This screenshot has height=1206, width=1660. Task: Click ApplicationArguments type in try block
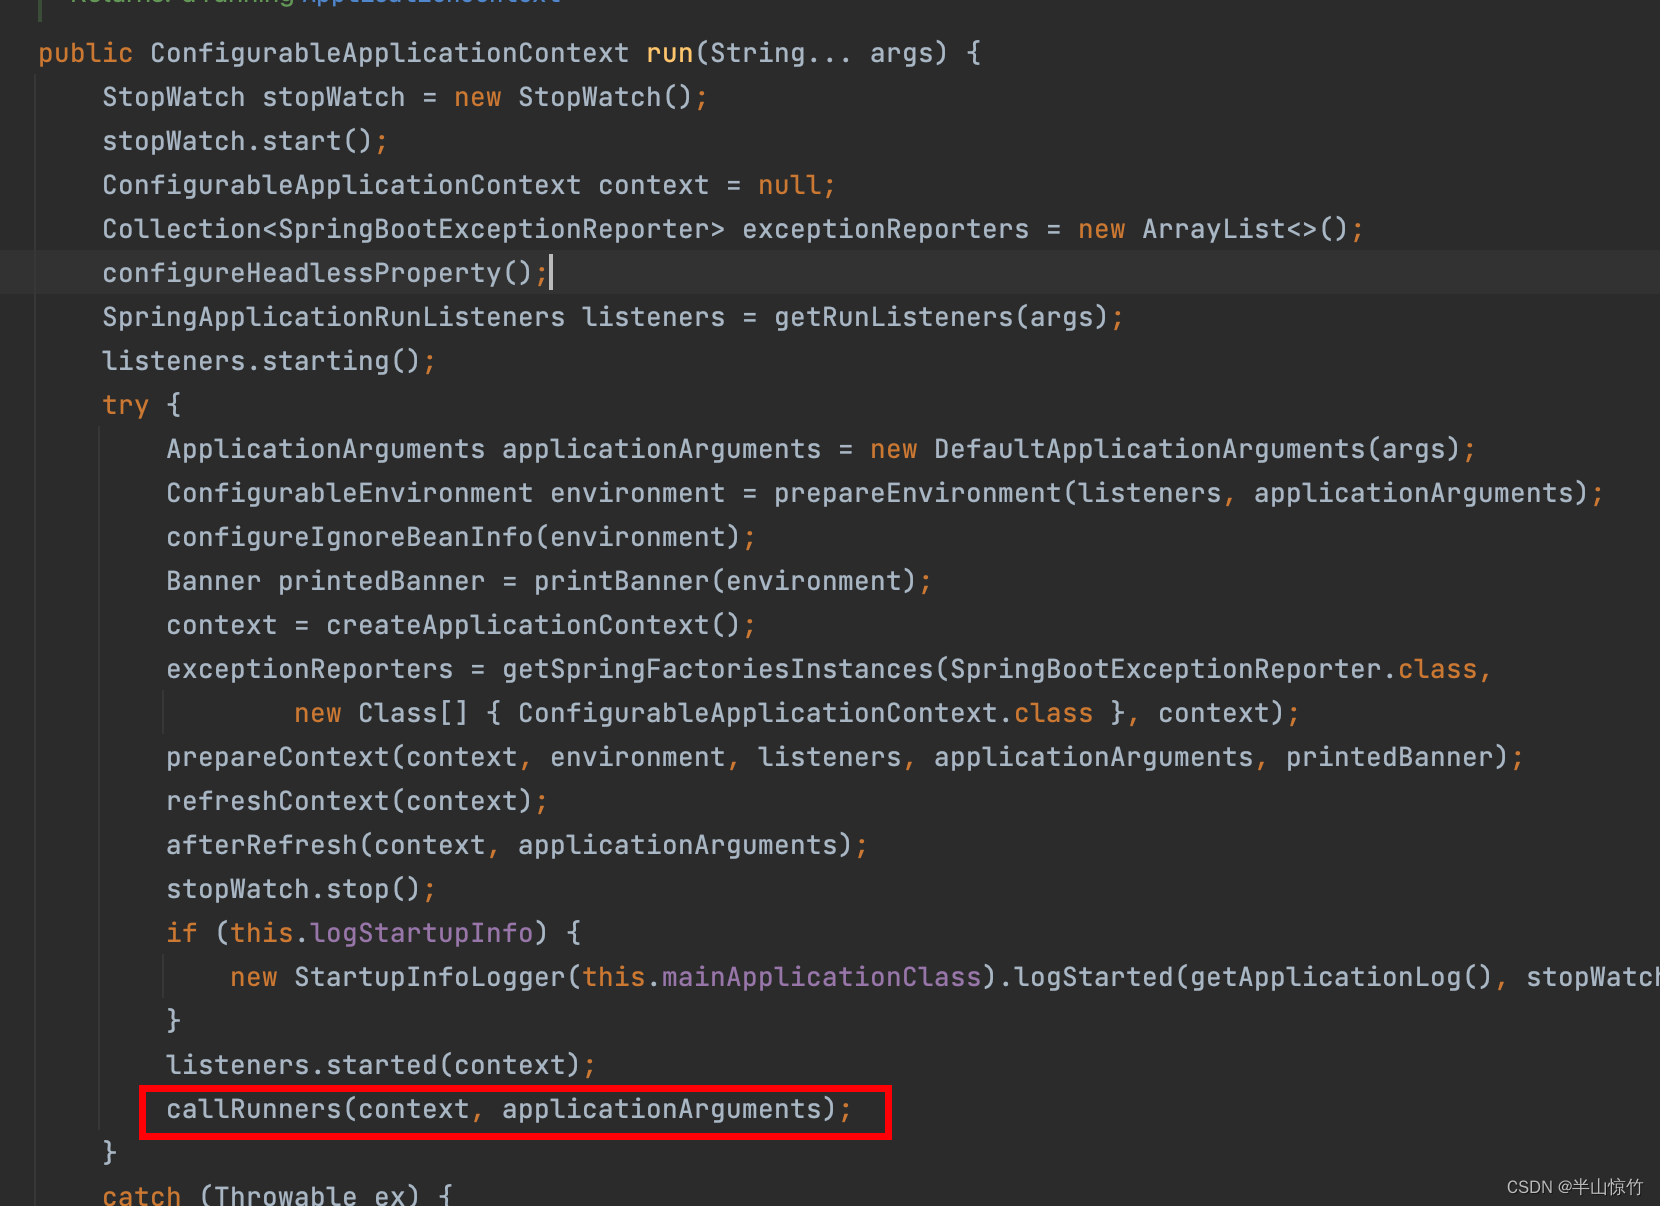coord(326,449)
